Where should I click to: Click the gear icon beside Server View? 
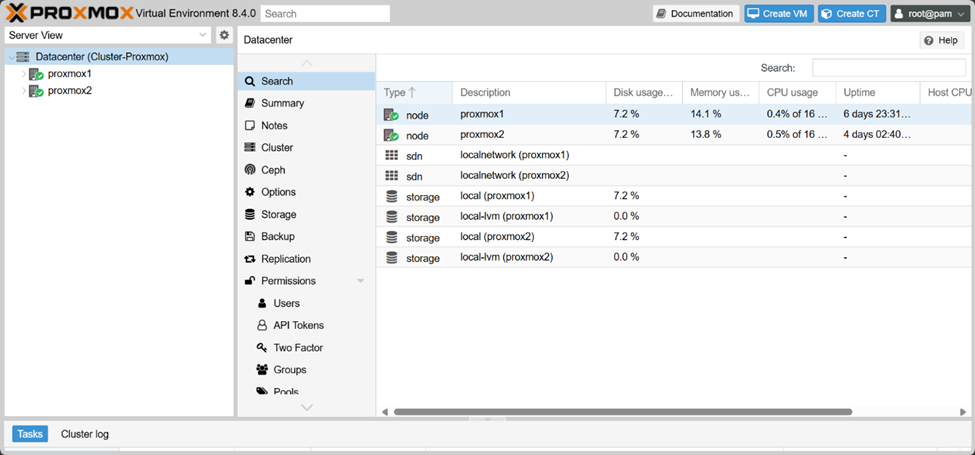[x=224, y=35]
